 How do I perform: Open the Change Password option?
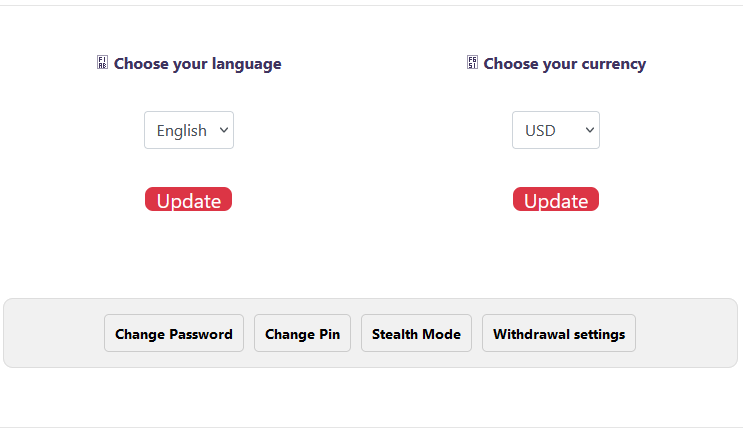(x=174, y=334)
